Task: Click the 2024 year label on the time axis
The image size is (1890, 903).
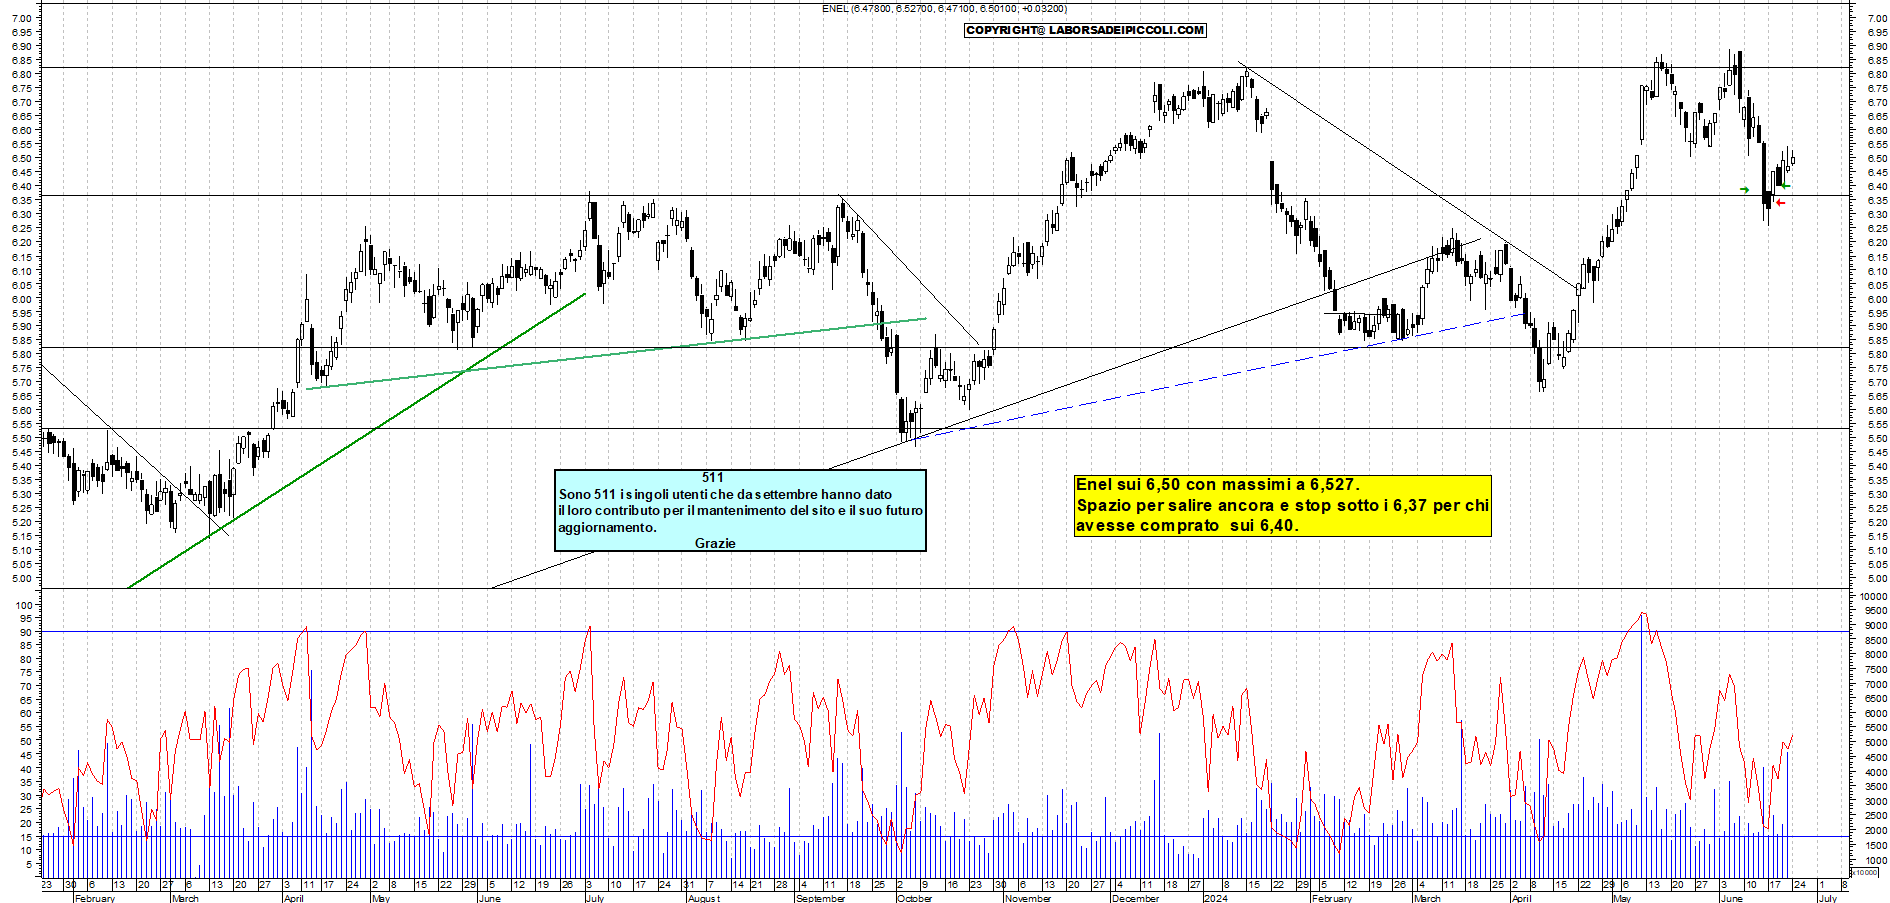Action: coord(1215,898)
